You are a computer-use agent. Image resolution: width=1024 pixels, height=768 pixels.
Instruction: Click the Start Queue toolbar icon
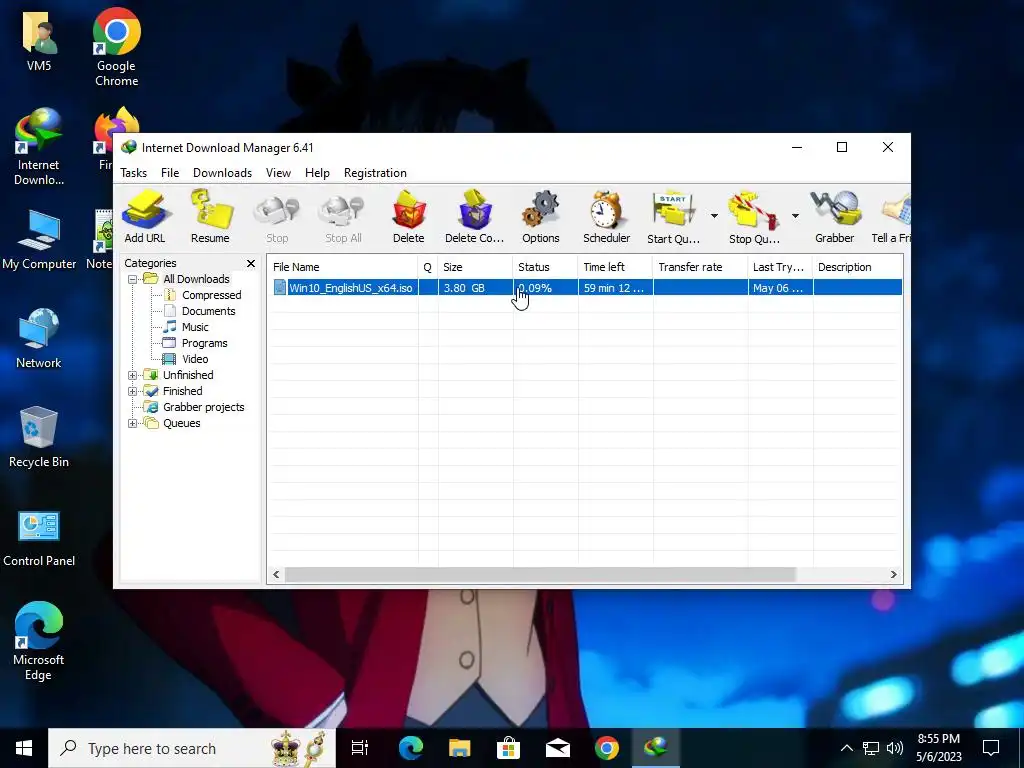(673, 217)
